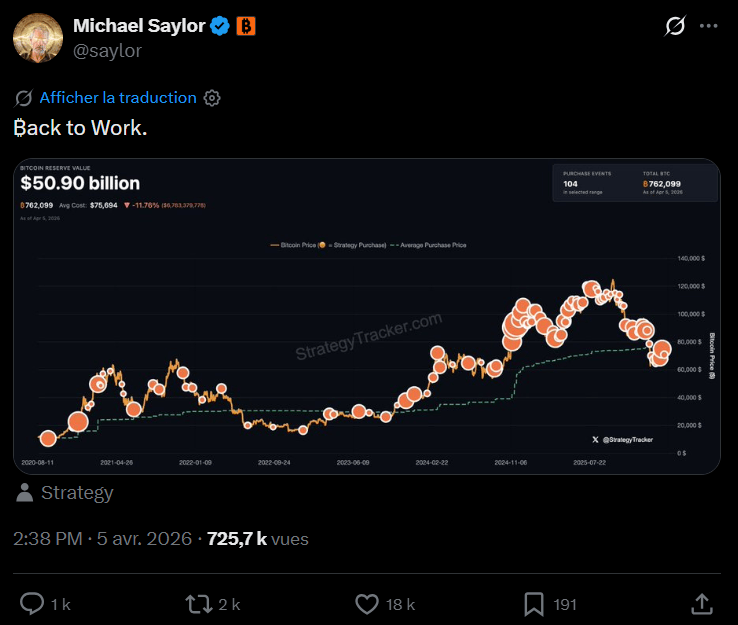Share the tweet via the share icon

[x=702, y=603]
